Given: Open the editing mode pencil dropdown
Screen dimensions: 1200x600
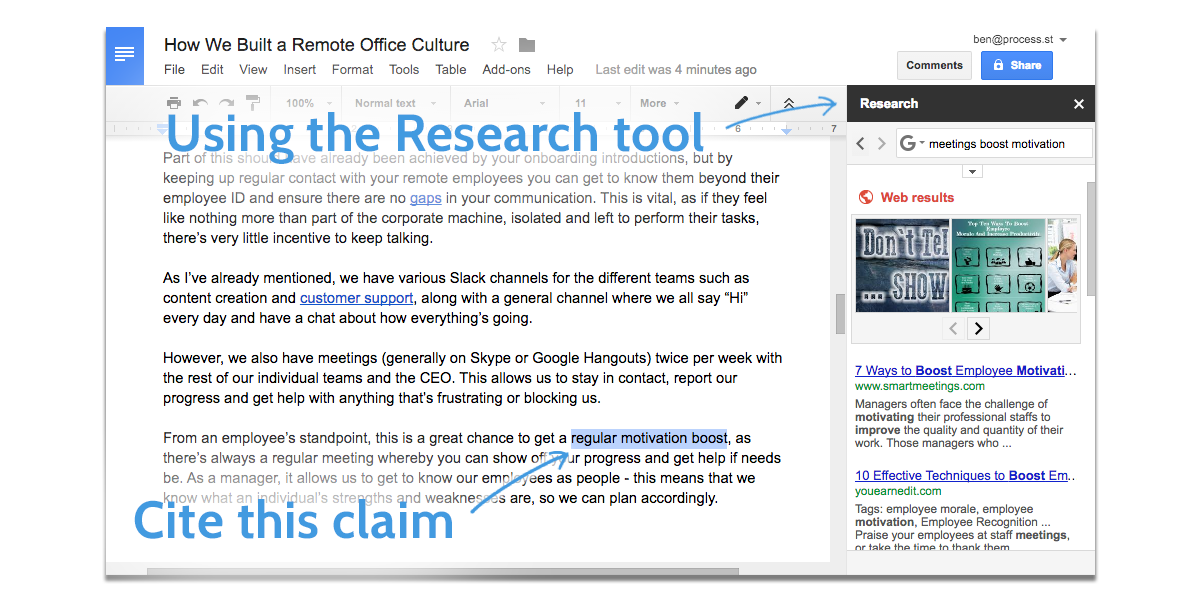Looking at the screenshot, I should (x=747, y=103).
